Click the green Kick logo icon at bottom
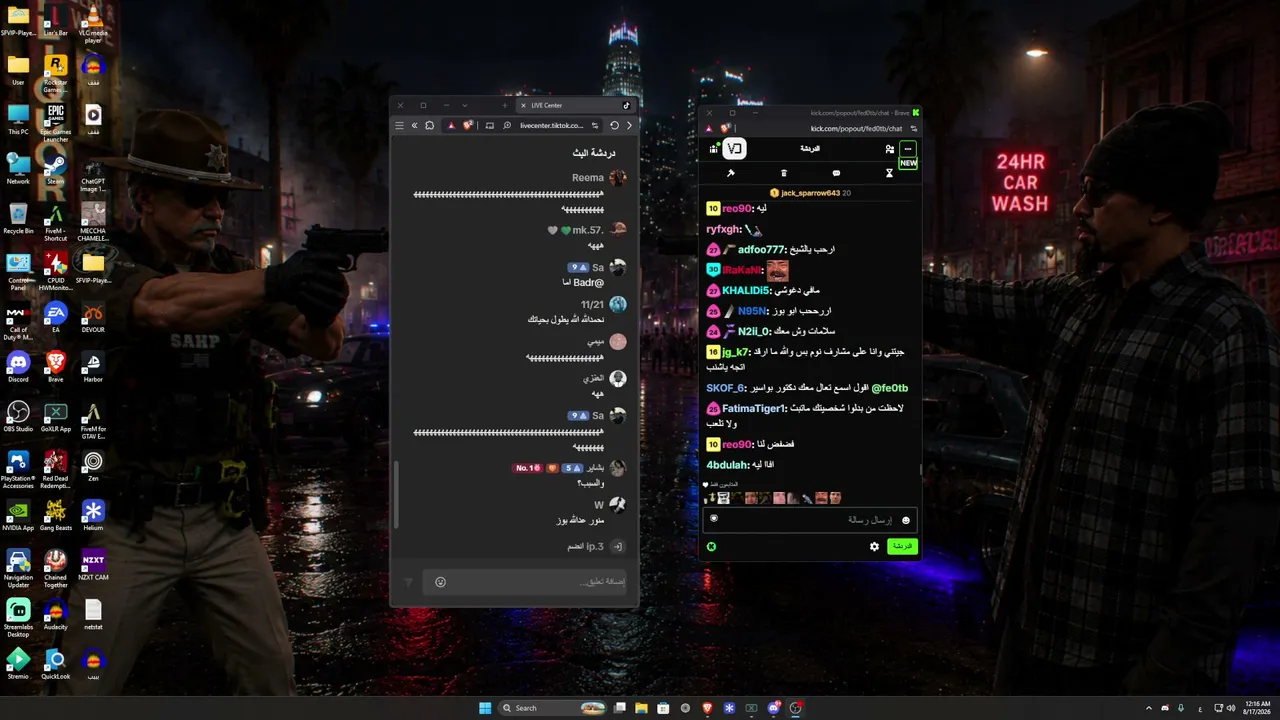Viewport: 1280px width, 720px height. [711, 547]
